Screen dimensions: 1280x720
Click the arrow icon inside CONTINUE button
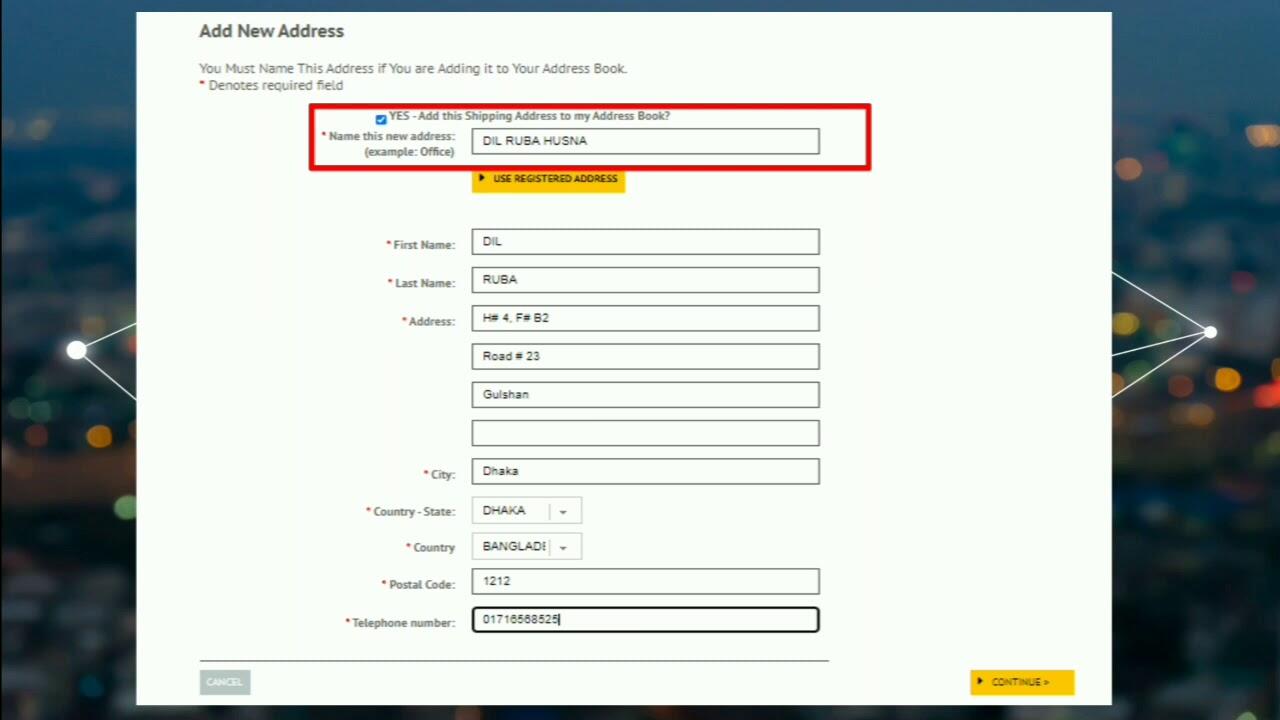[x=981, y=682]
